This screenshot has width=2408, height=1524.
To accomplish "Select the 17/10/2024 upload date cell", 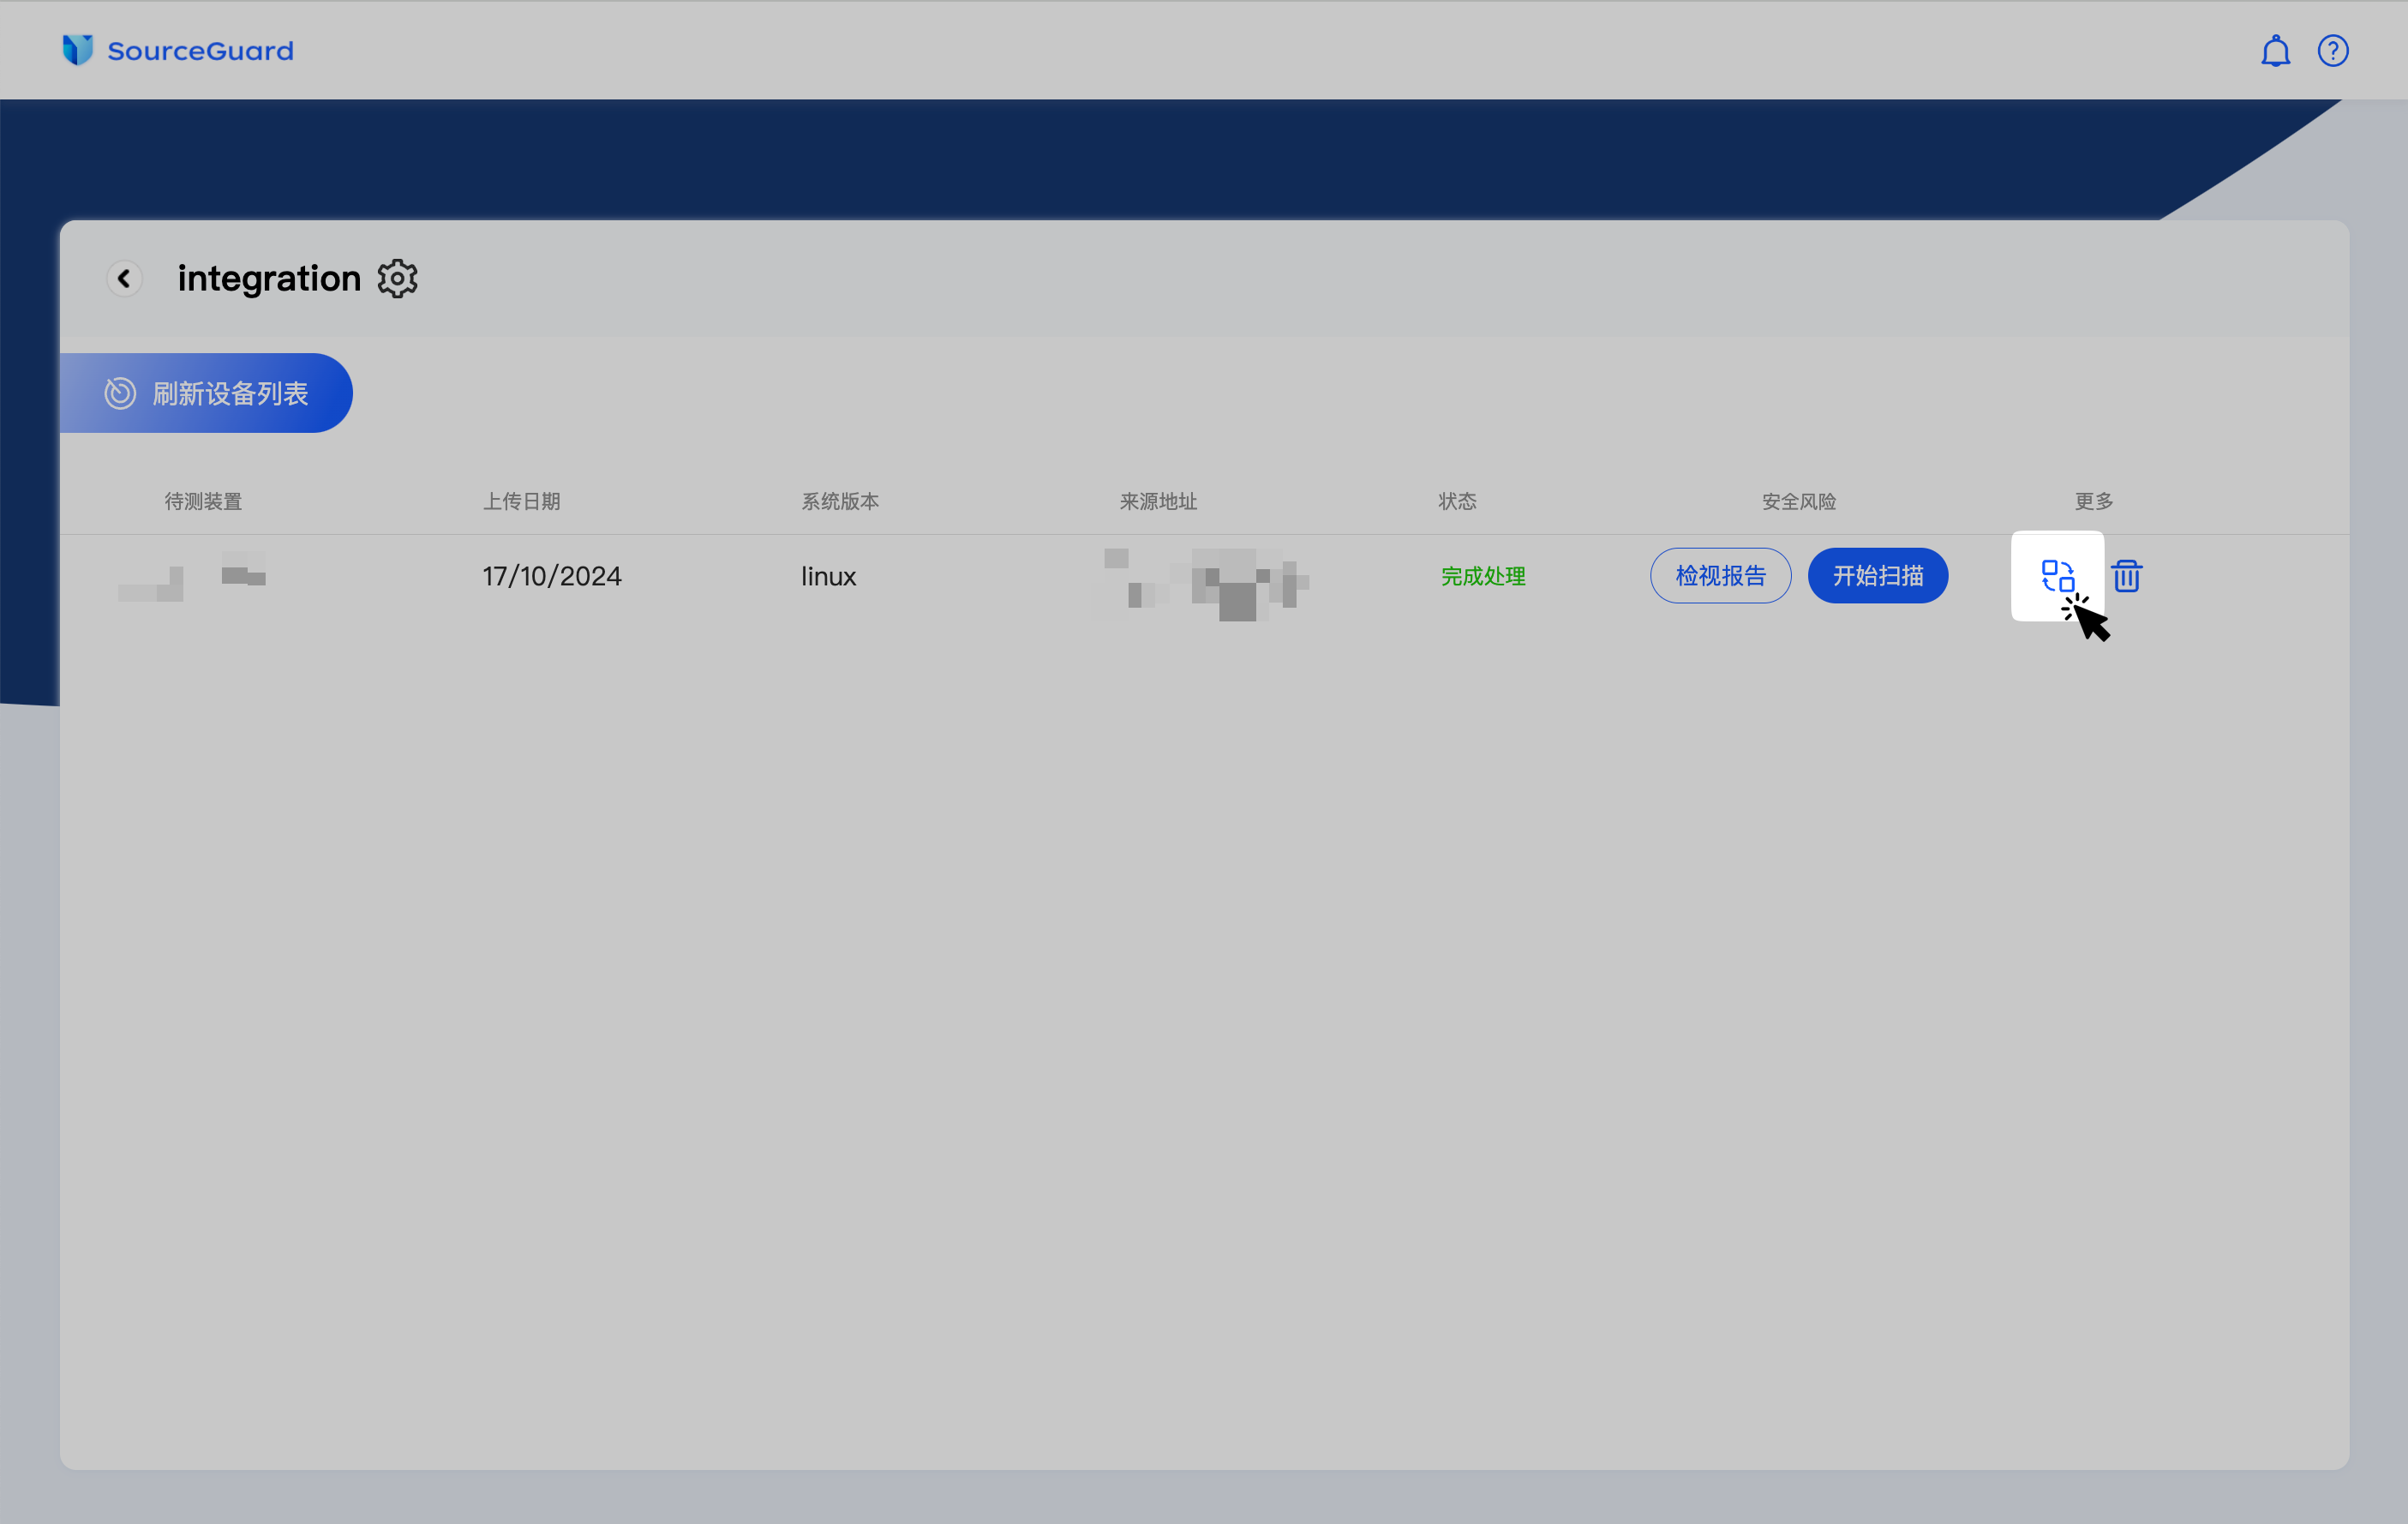I will tap(552, 576).
